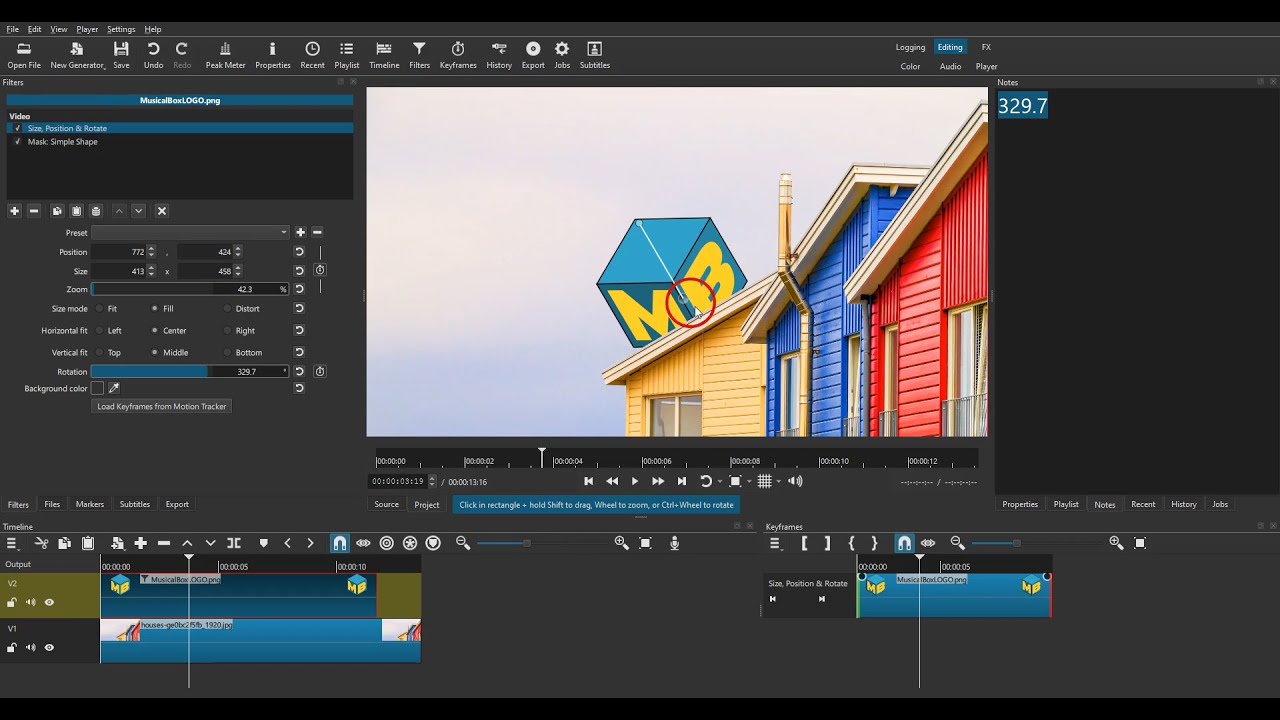
Task: Show the Timeline via toolbar icon
Action: 384,55
